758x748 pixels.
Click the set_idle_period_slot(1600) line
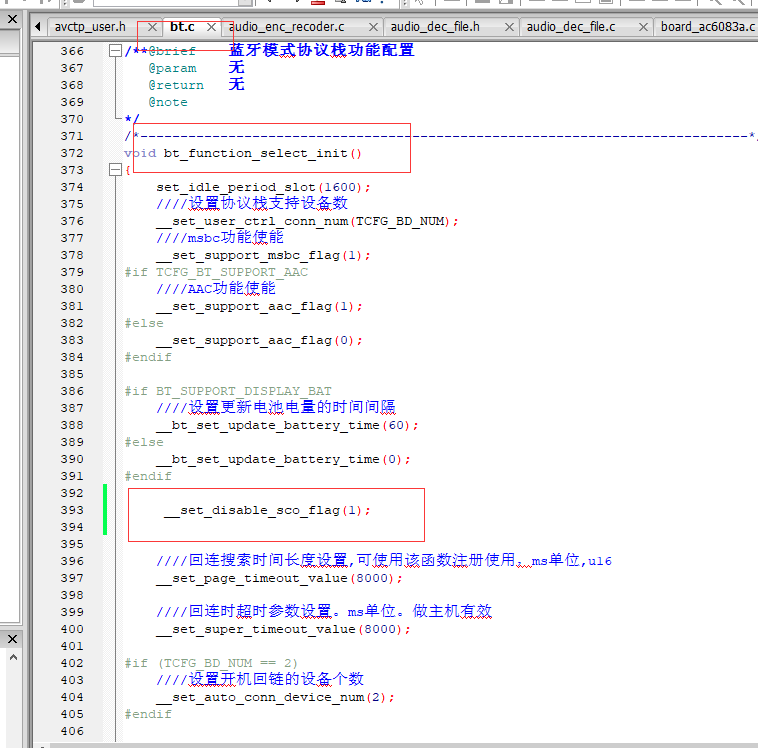pos(263,187)
